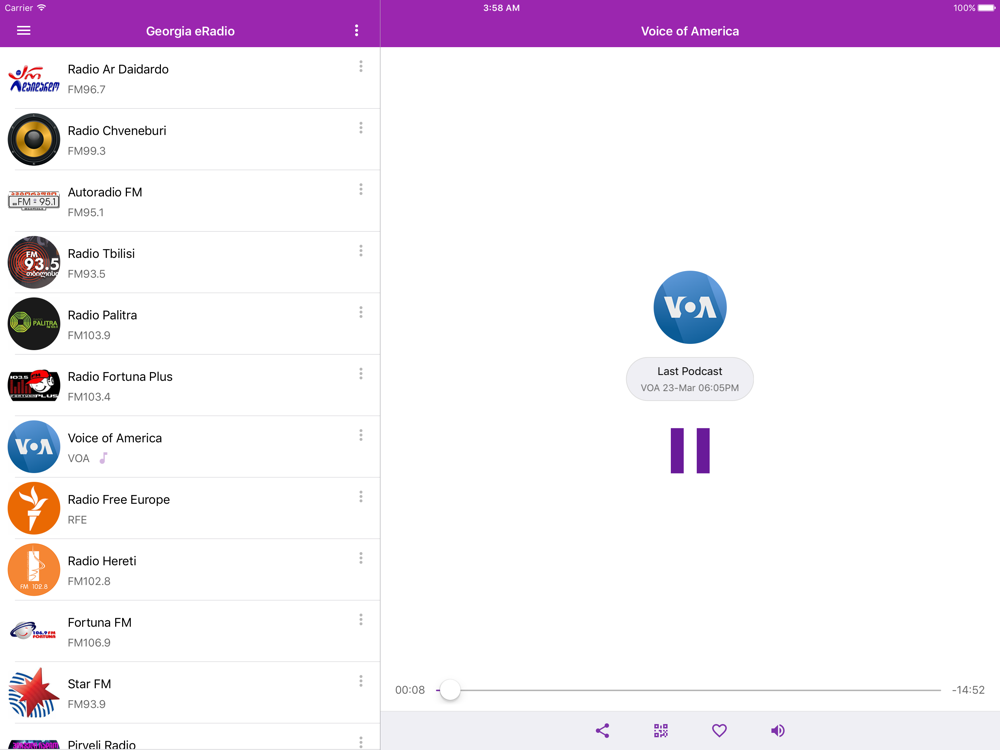Open options for Radio Free Europe

pyautogui.click(x=361, y=497)
